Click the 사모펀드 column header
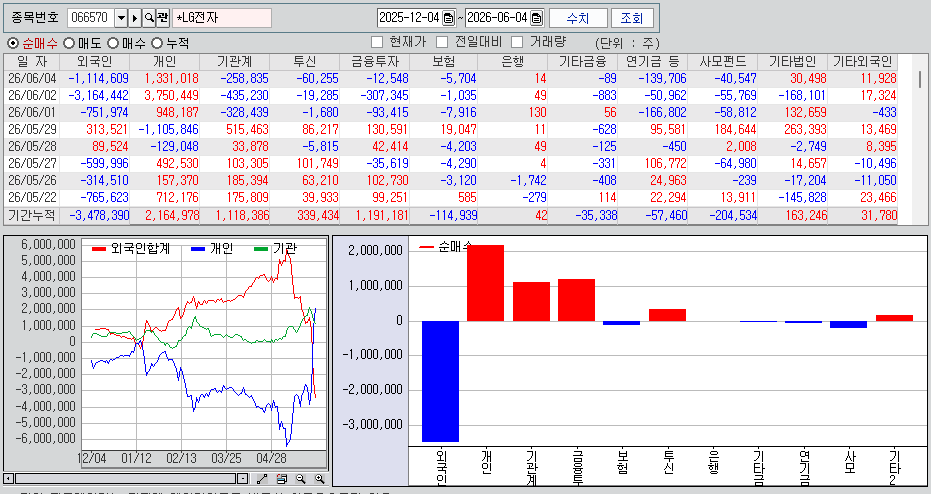 pyautogui.click(x=723, y=62)
